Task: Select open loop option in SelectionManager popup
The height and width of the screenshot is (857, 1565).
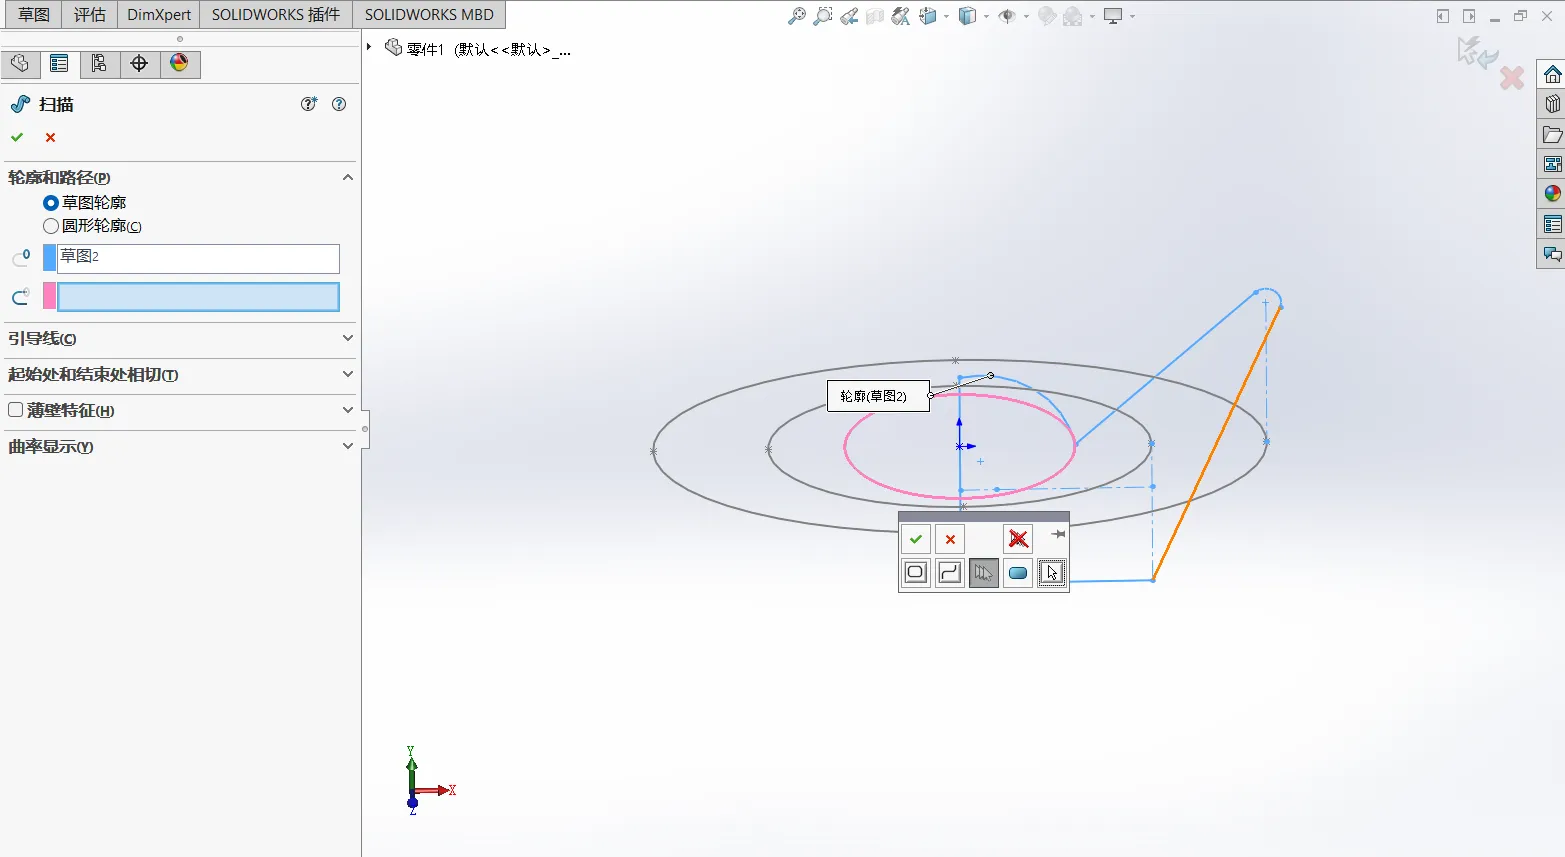Action: coord(950,573)
